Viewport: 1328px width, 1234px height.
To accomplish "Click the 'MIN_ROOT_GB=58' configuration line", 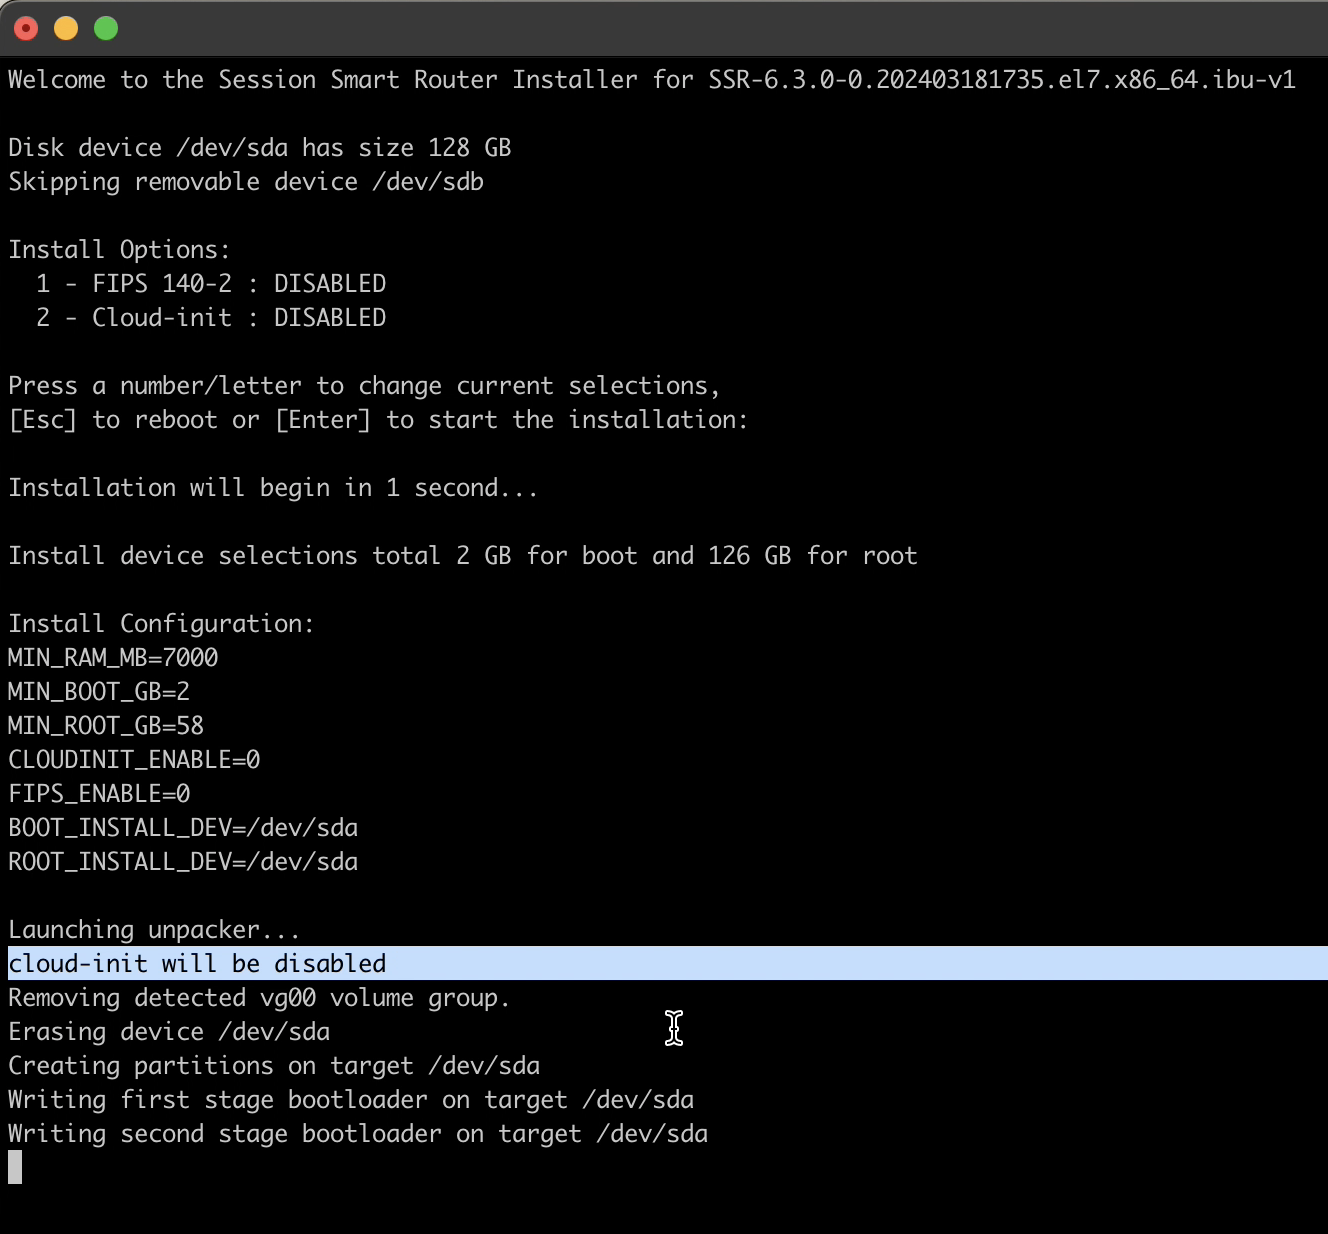I will click(106, 726).
